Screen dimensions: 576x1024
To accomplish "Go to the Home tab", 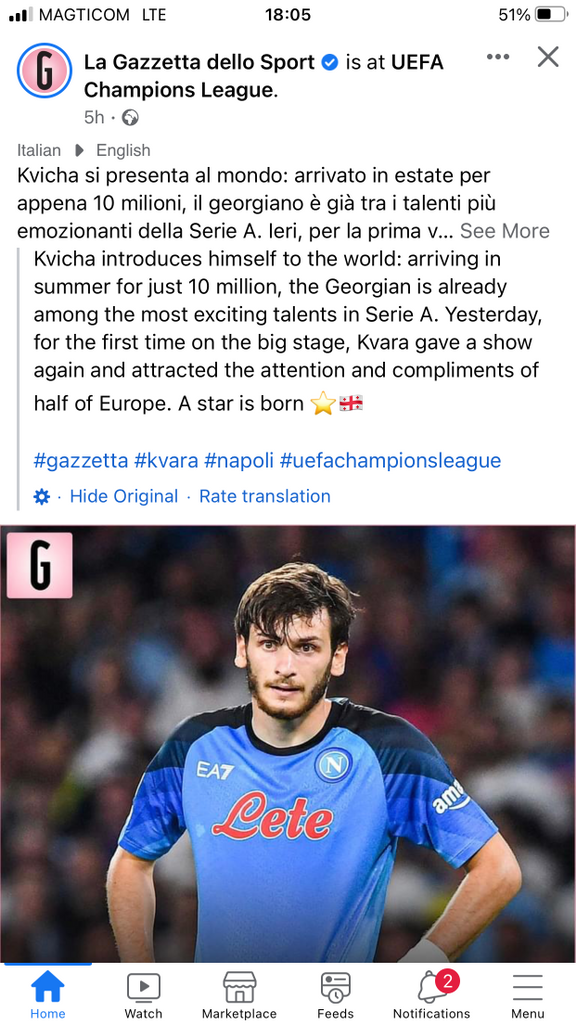I will (48, 995).
